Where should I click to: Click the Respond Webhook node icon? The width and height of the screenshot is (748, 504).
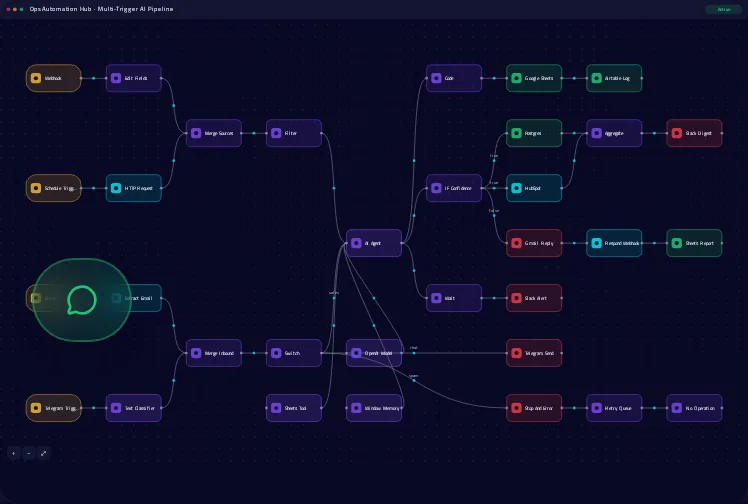click(597, 243)
